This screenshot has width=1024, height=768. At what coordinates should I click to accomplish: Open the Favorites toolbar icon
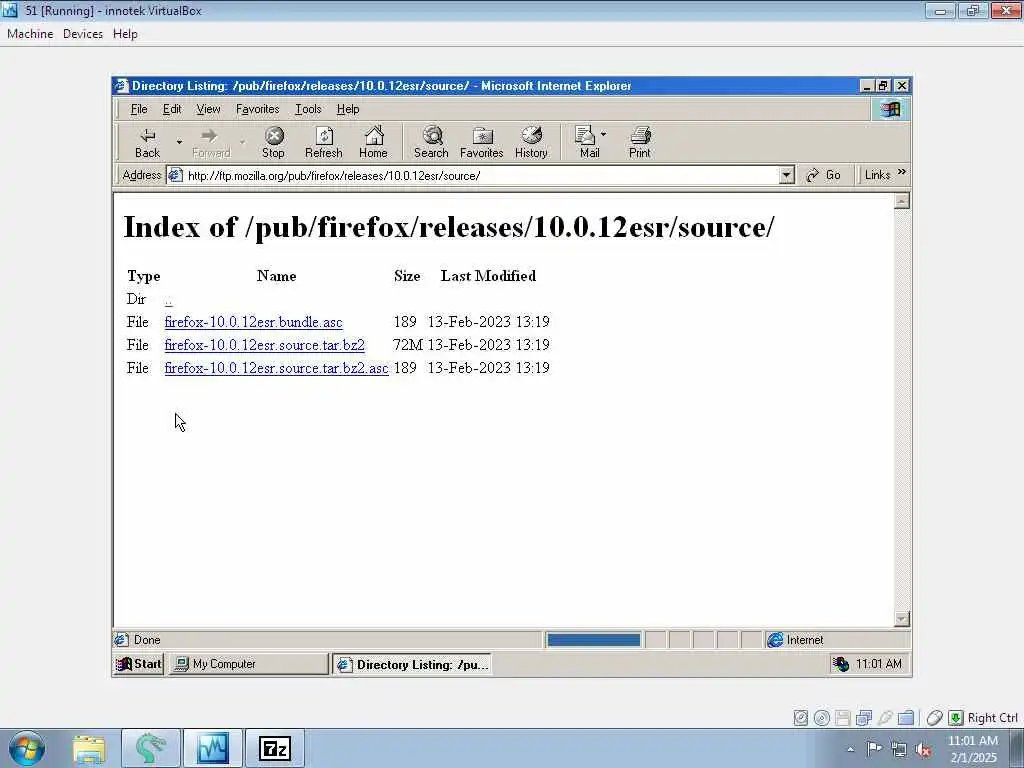coord(481,142)
